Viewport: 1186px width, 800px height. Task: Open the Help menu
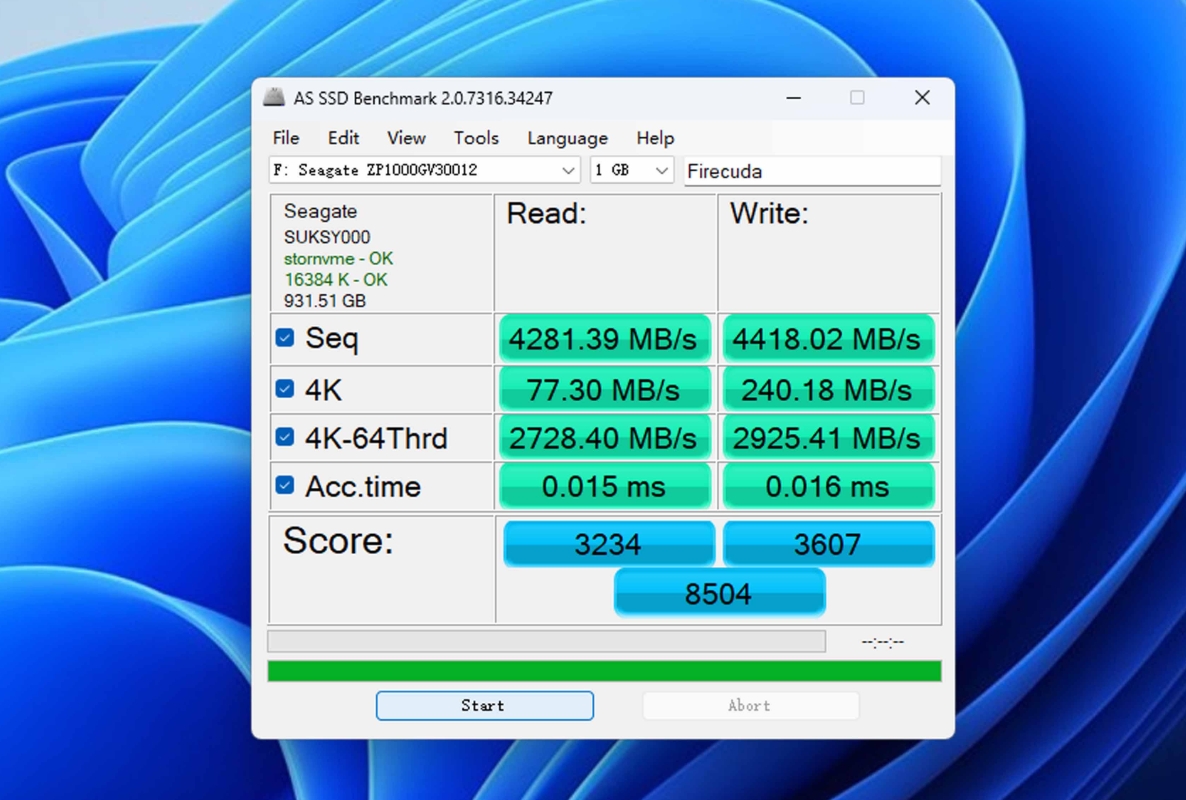pos(655,138)
